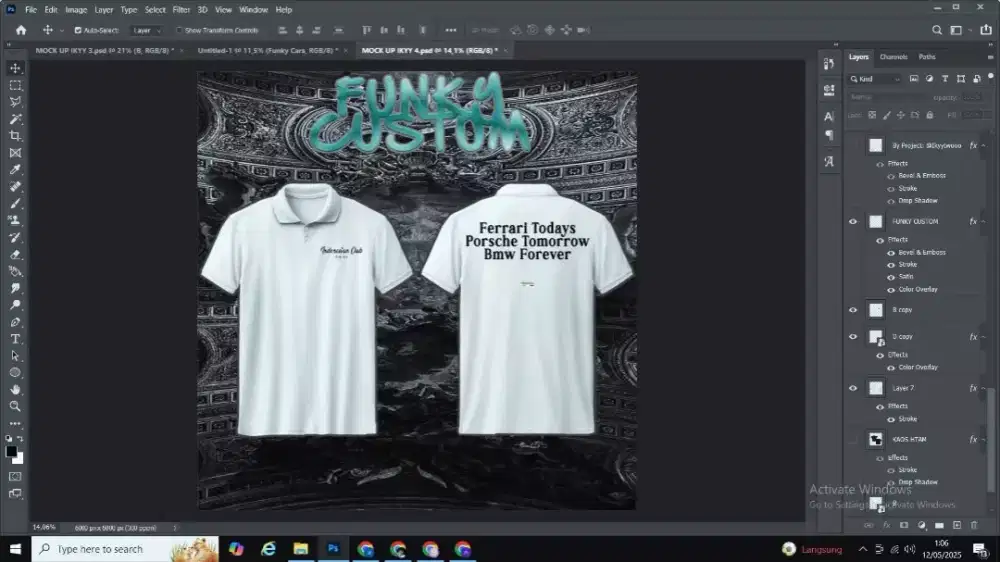Edit toolbar via three dots button
1000x562 pixels.
15,424
